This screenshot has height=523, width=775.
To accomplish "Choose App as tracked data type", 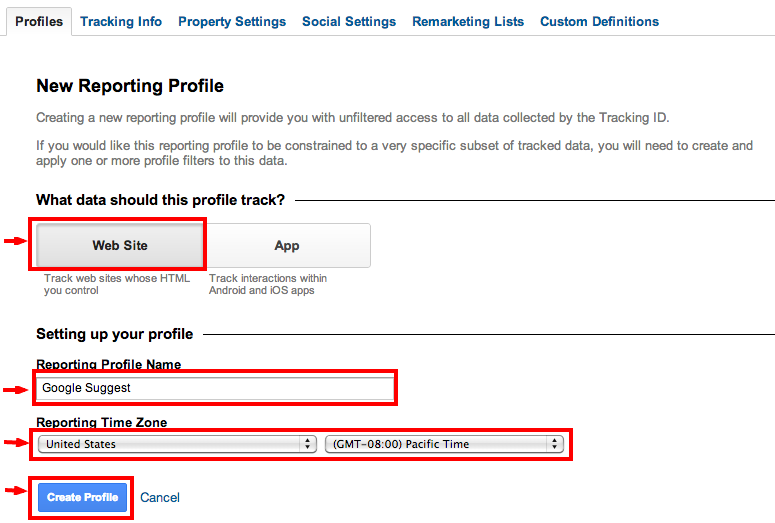I will click(287, 245).
